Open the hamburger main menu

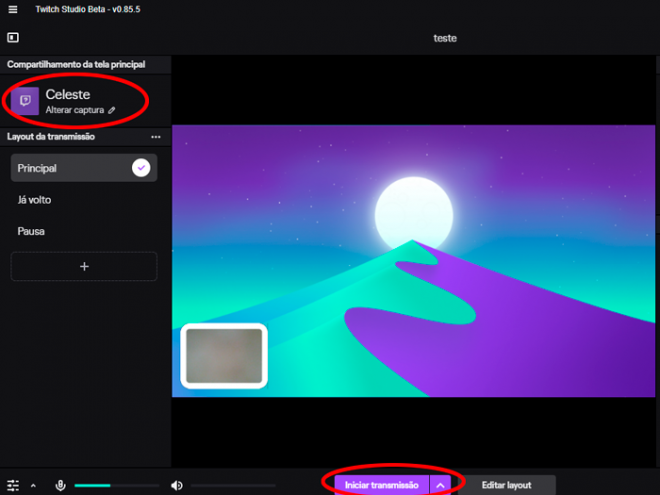pos(13,9)
